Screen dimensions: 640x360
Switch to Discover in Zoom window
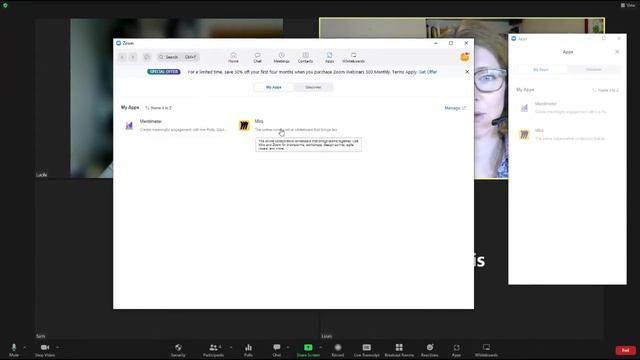[313, 87]
